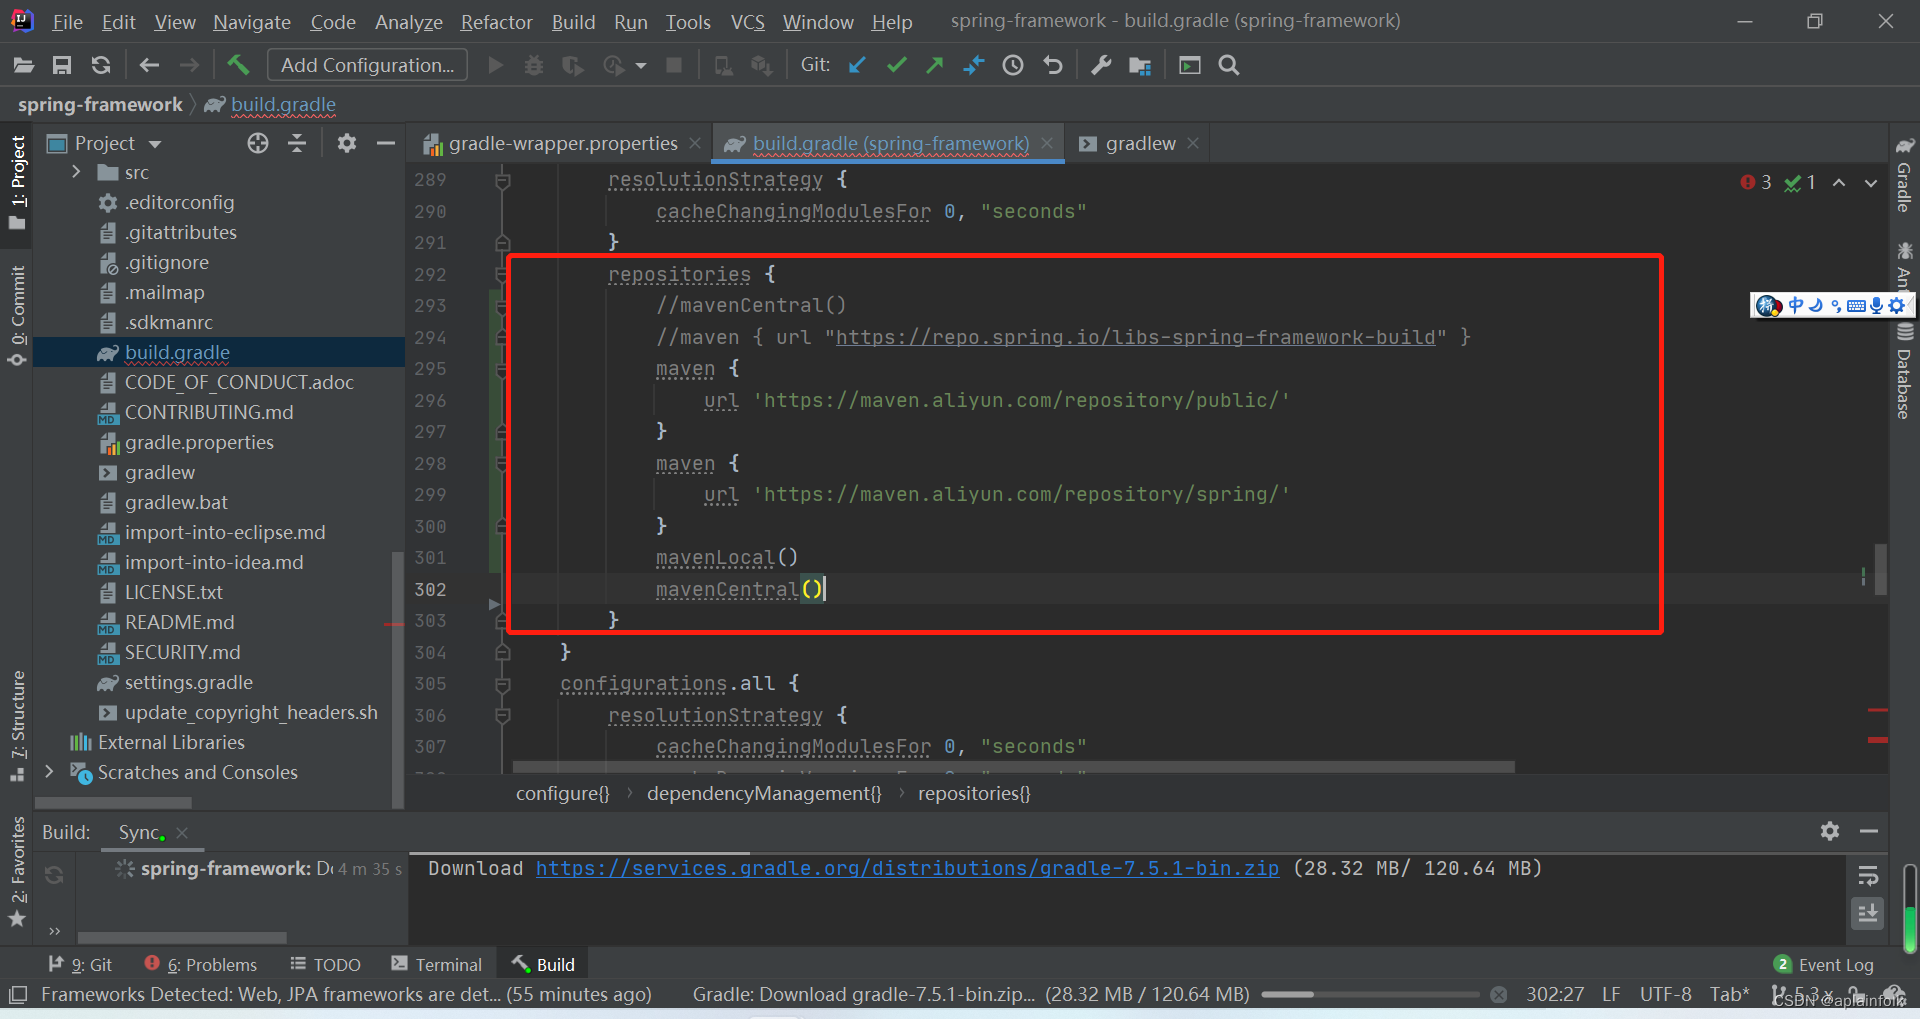Screen dimensions: 1920x1019
Task: Select settings.gradle in project tree
Action: [x=188, y=682]
